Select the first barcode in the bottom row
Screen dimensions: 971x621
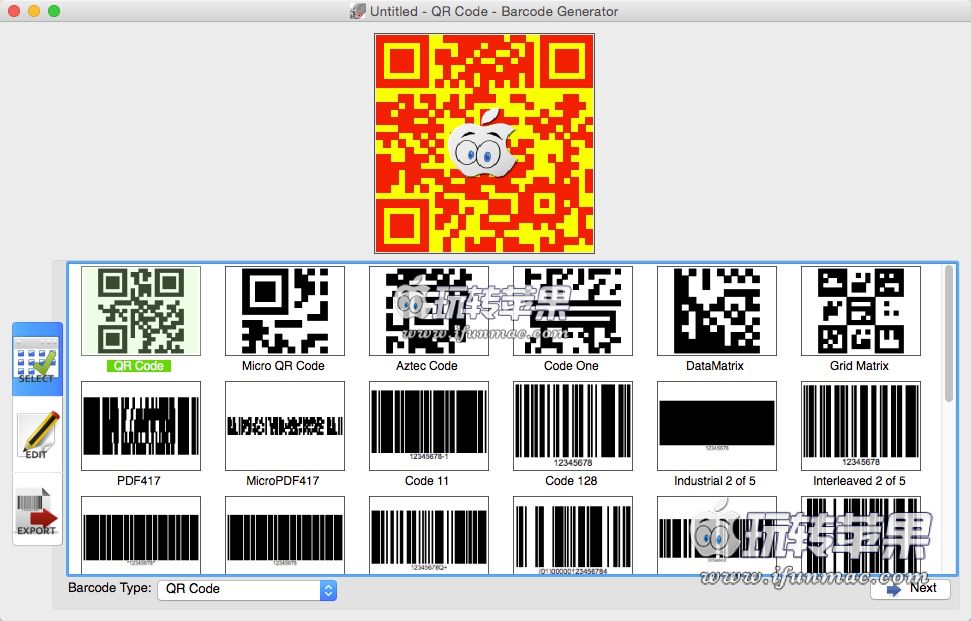141,533
